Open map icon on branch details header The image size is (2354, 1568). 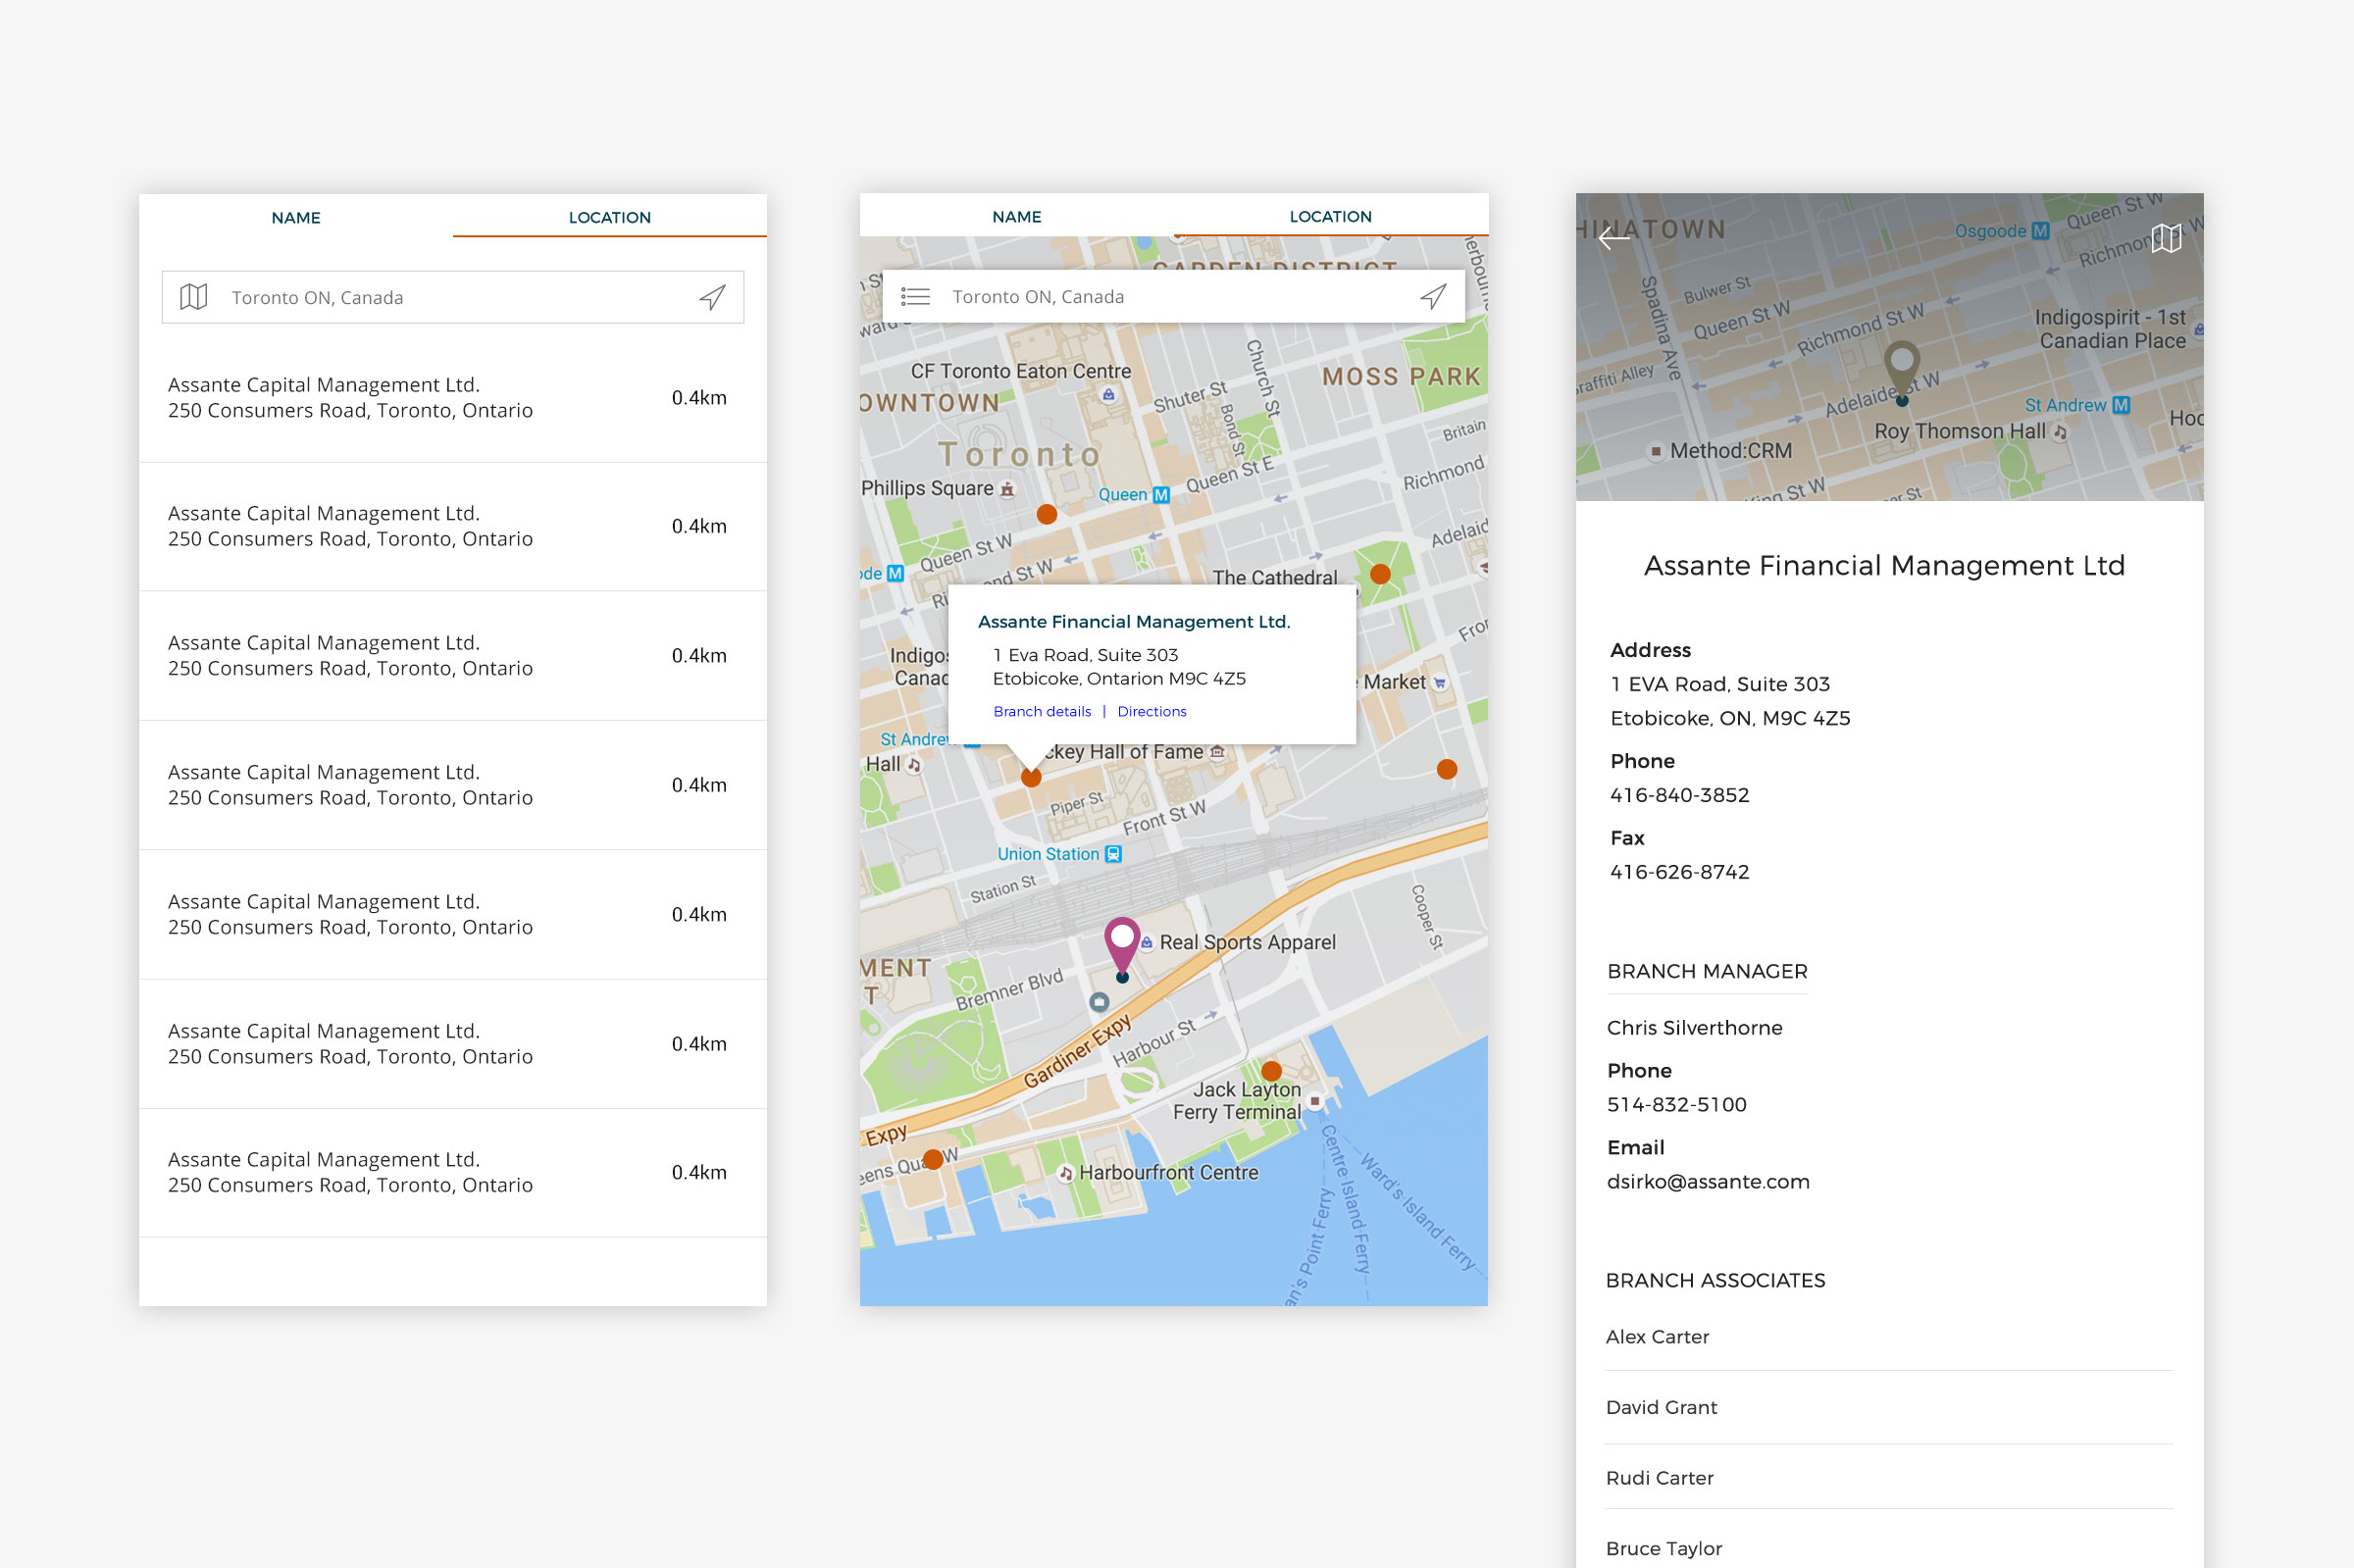(x=2166, y=238)
